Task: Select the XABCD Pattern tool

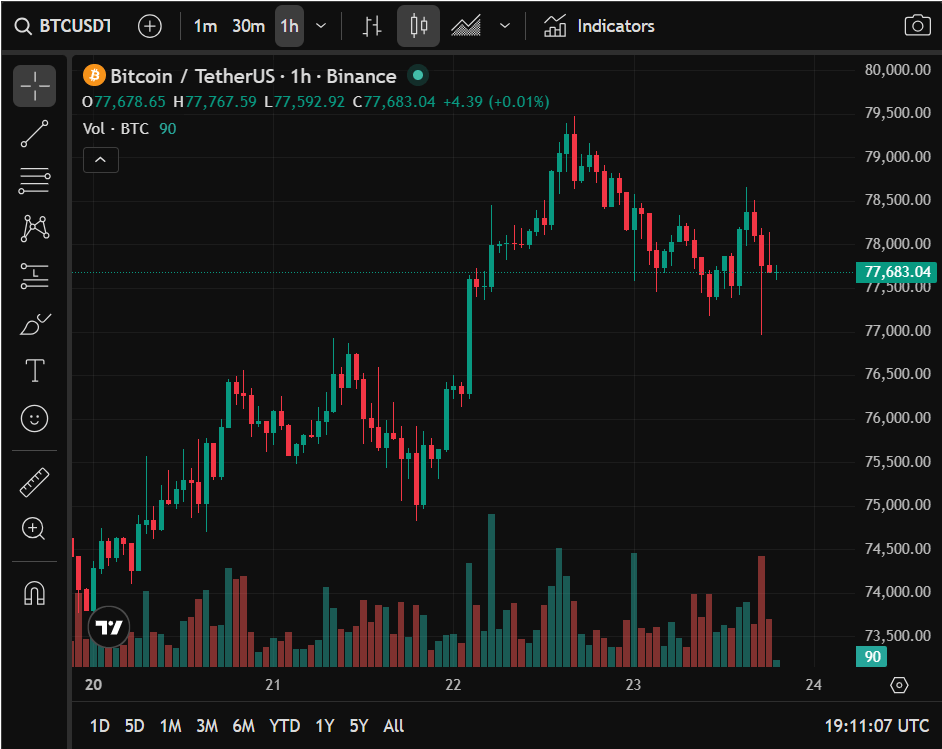Action: (35, 228)
